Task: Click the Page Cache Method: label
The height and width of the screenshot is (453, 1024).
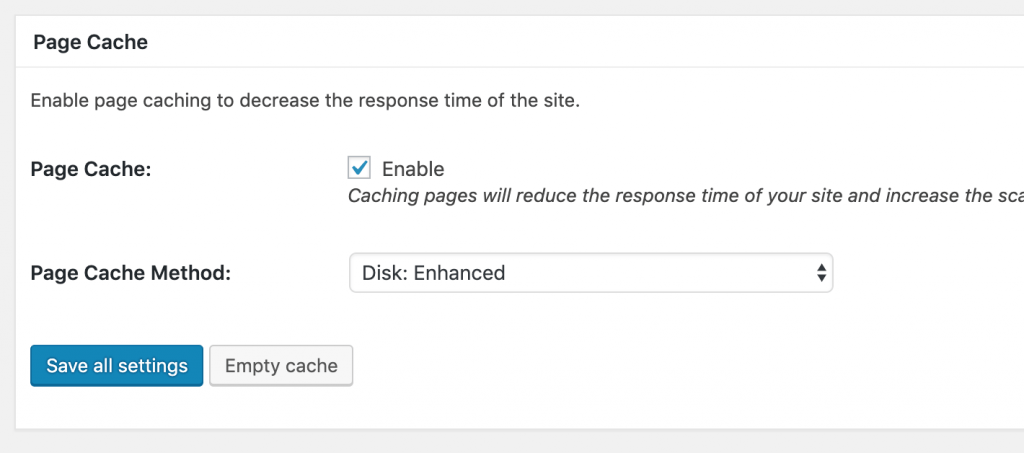Action: [131, 273]
